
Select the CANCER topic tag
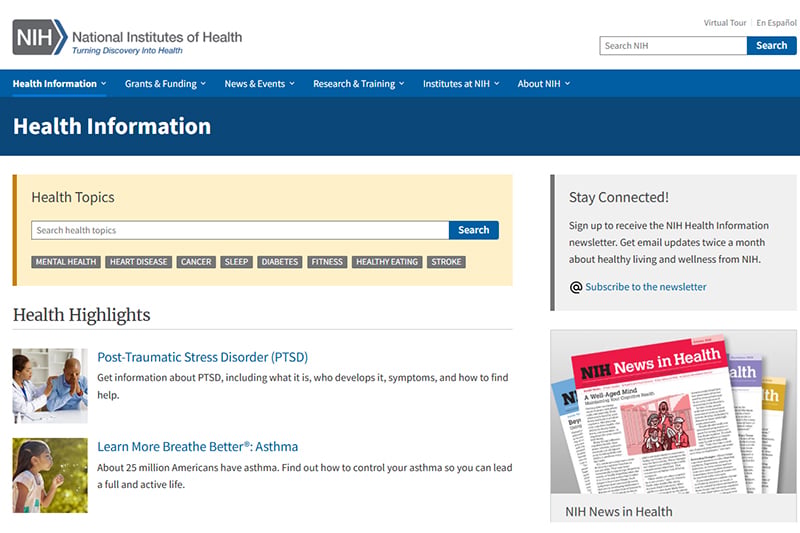196,262
